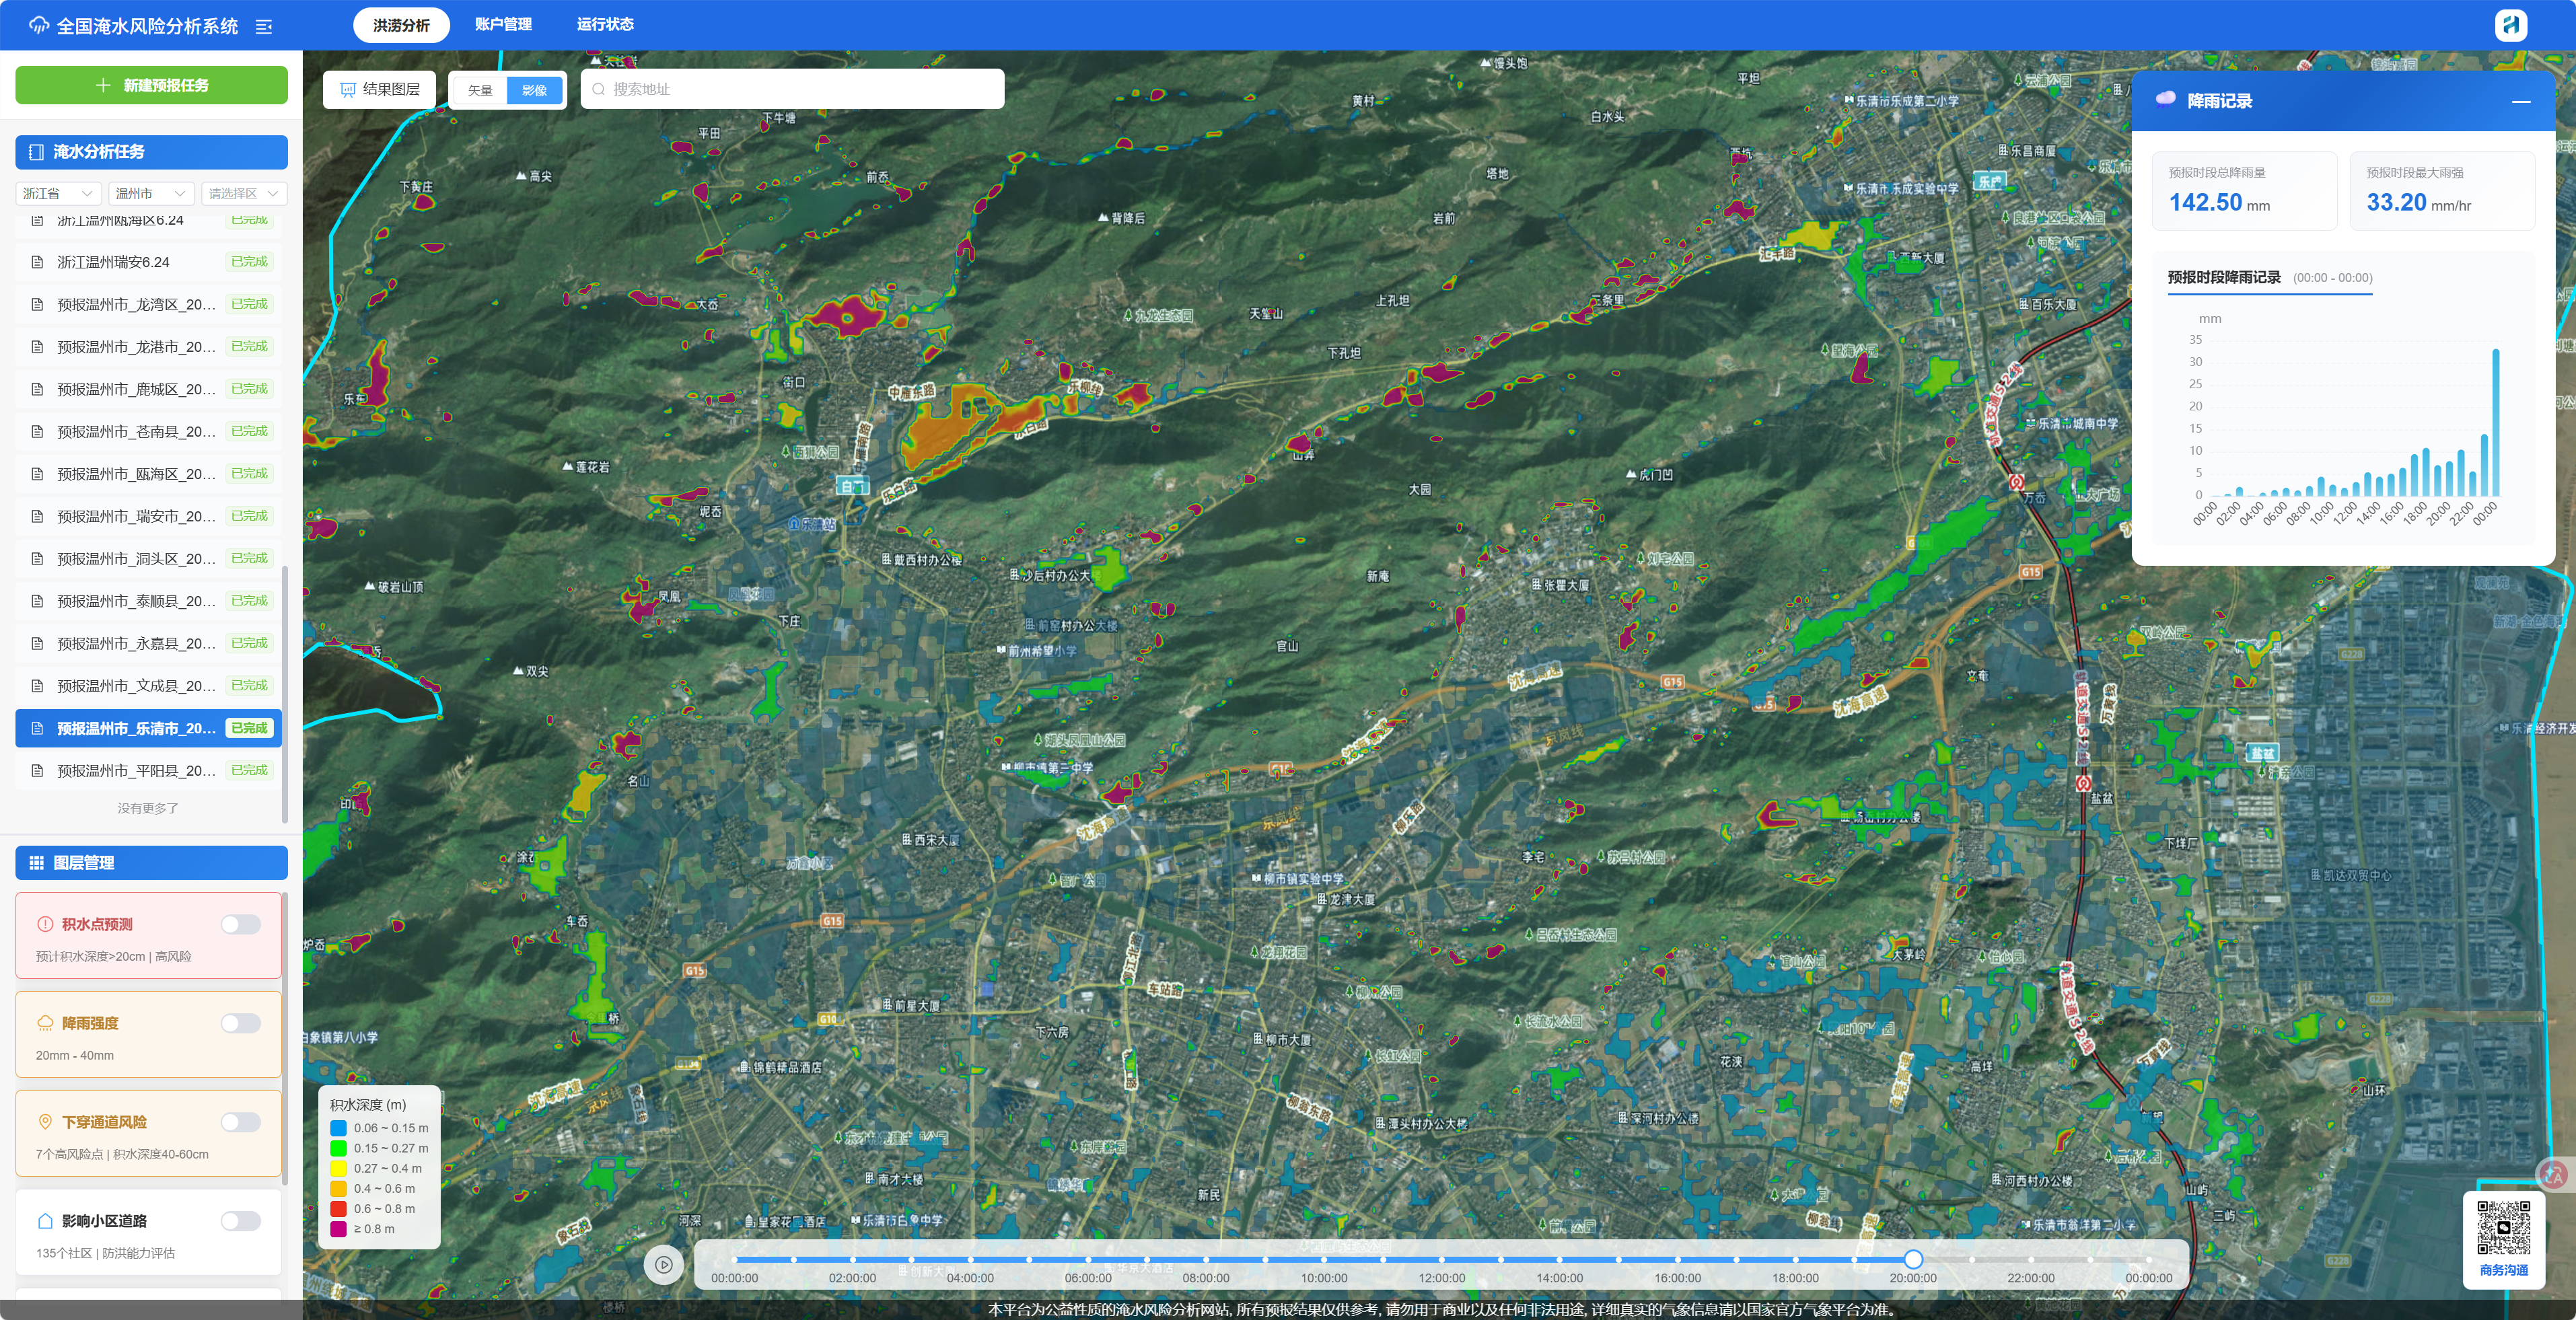
Task: Play the flood timeline animation
Action: tap(664, 1265)
